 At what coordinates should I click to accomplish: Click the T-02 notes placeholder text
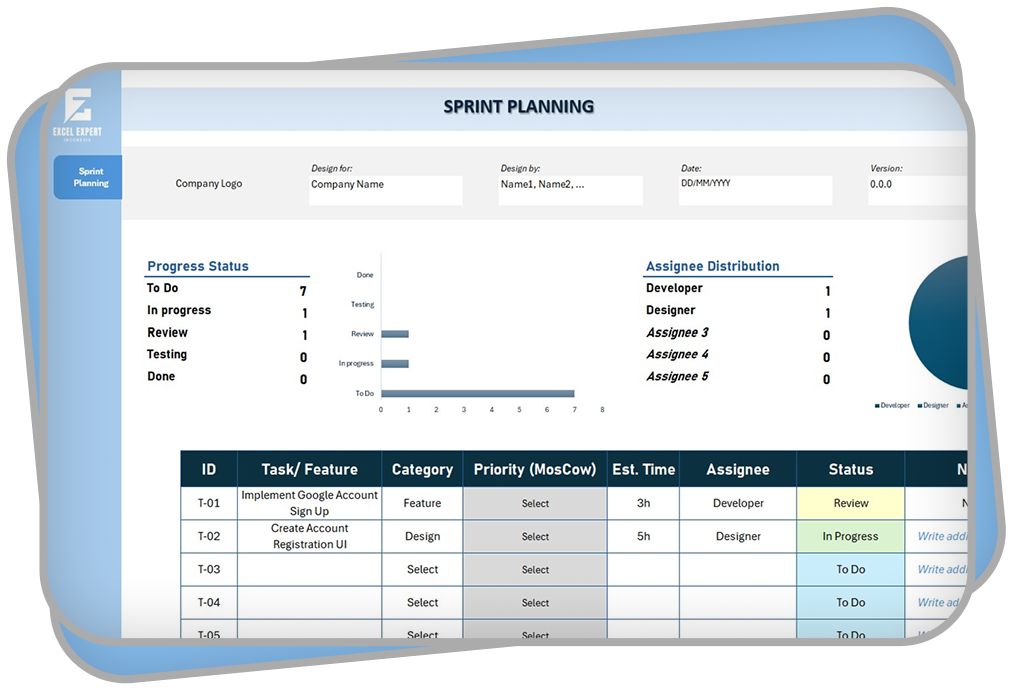pyautogui.click(x=942, y=537)
